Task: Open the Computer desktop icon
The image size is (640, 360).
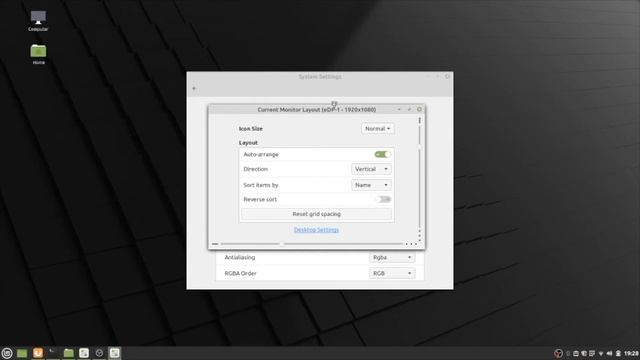Action: pyautogui.click(x=38, y=21)
